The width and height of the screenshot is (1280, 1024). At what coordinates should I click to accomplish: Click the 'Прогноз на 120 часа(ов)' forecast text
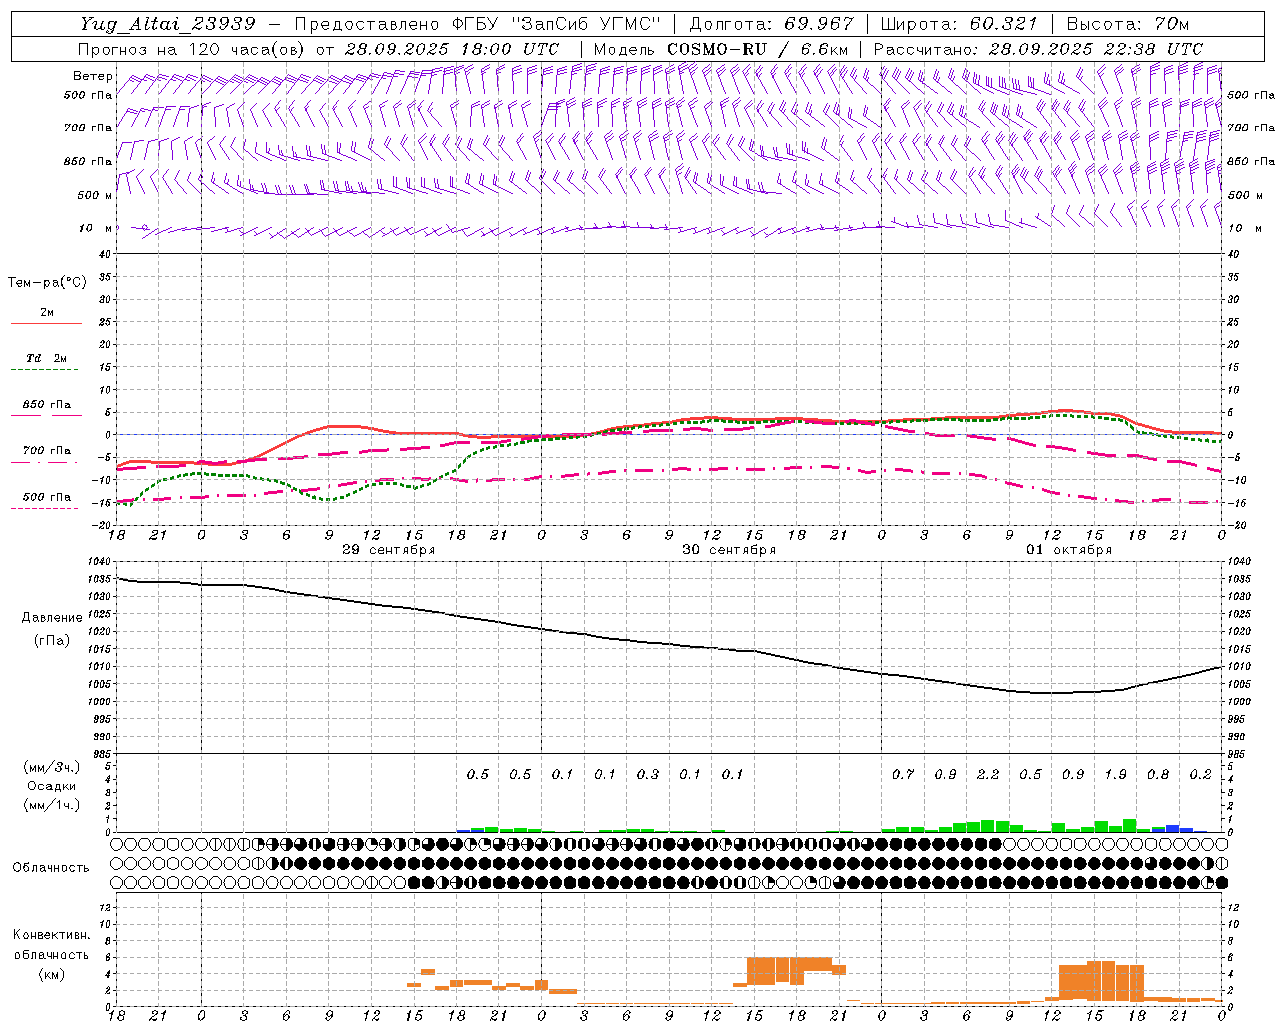pos(192,48)
